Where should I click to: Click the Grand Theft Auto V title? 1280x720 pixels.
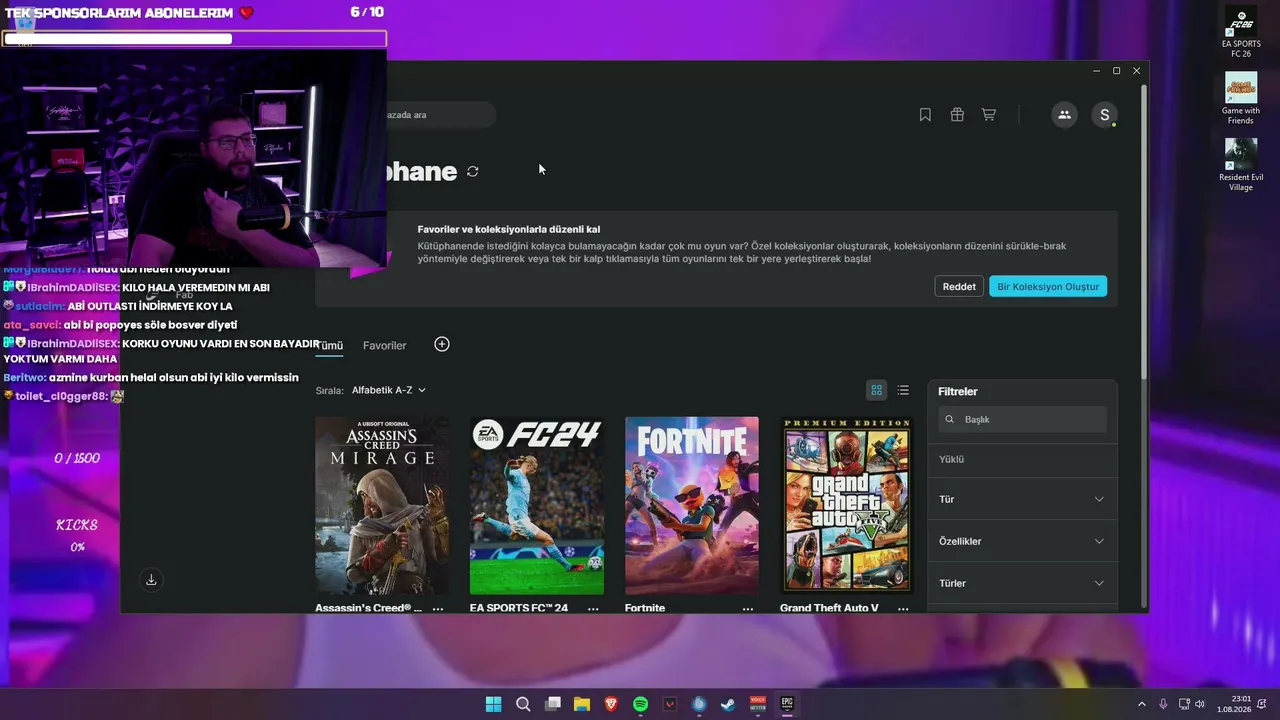click(x=829, y=608)
